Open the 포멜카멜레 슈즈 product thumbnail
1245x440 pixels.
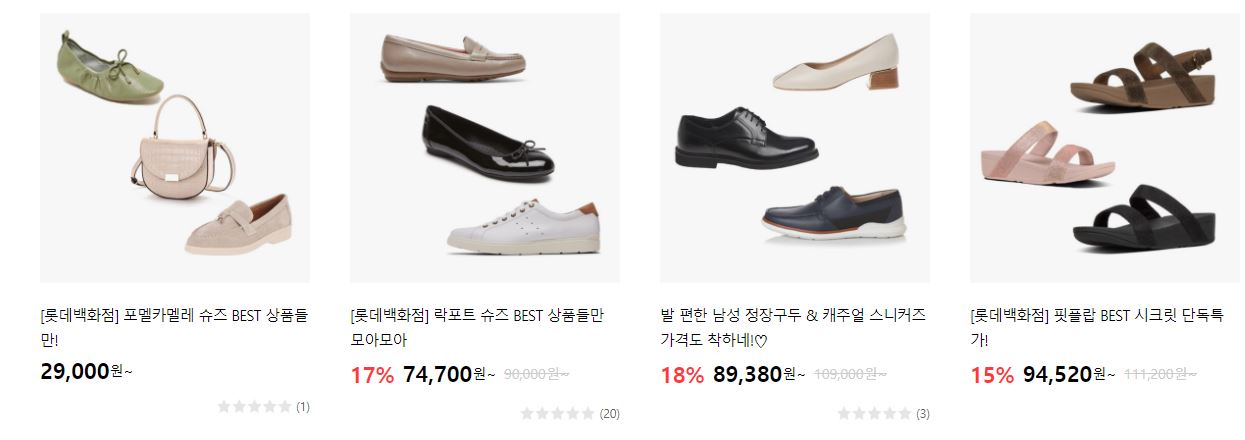click(175, 148)
